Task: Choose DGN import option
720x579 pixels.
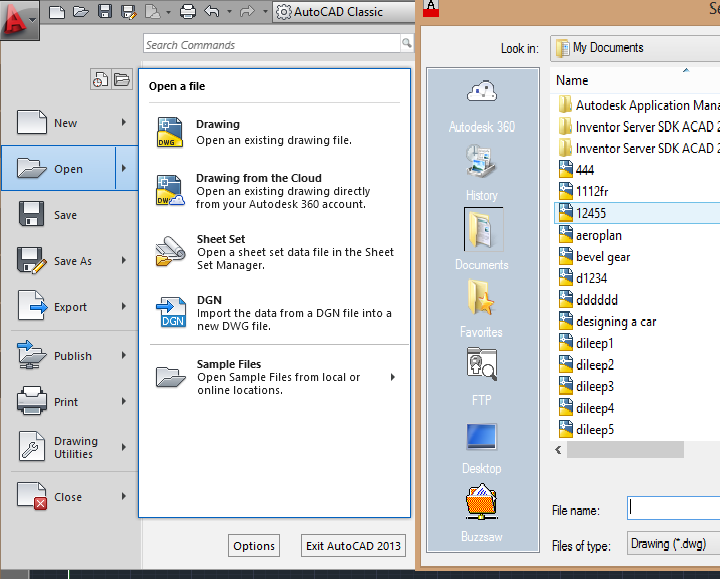Action: (x=275, y=313)
